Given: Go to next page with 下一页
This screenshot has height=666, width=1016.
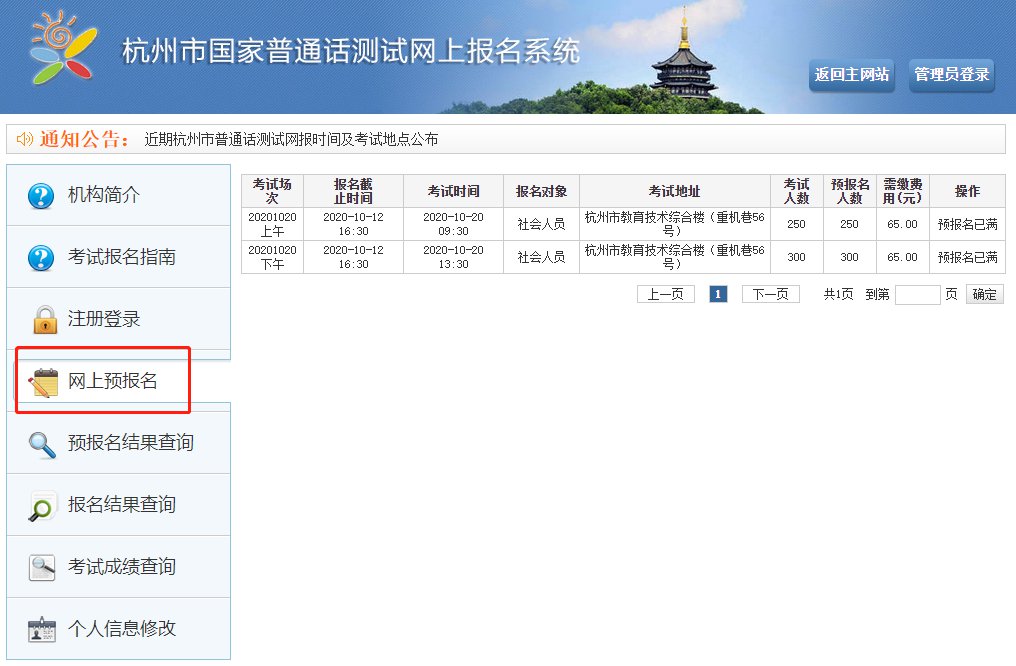Looking at the screenshot, I should pos(770,294).
